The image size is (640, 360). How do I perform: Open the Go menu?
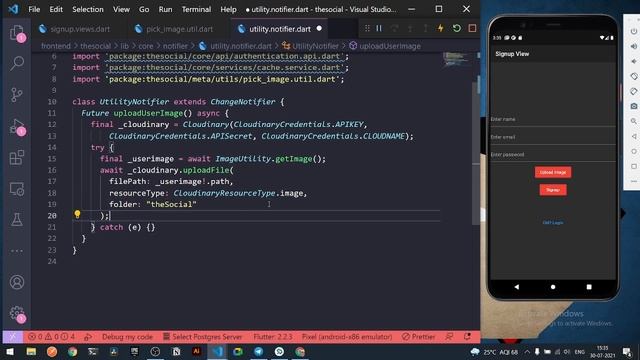click(144, 9)
